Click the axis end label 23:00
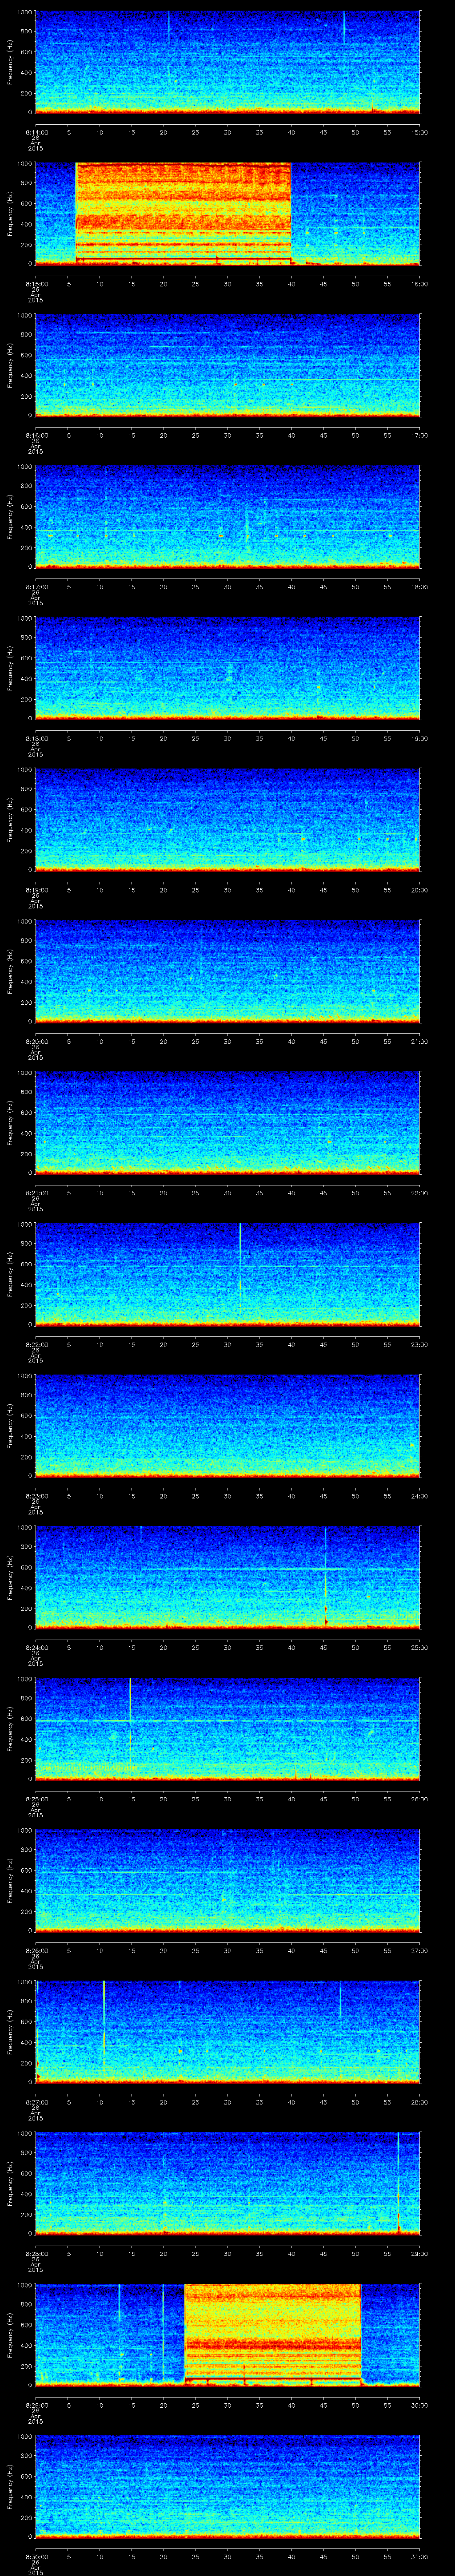The image size is (455, 2576). click(419, 1344)
